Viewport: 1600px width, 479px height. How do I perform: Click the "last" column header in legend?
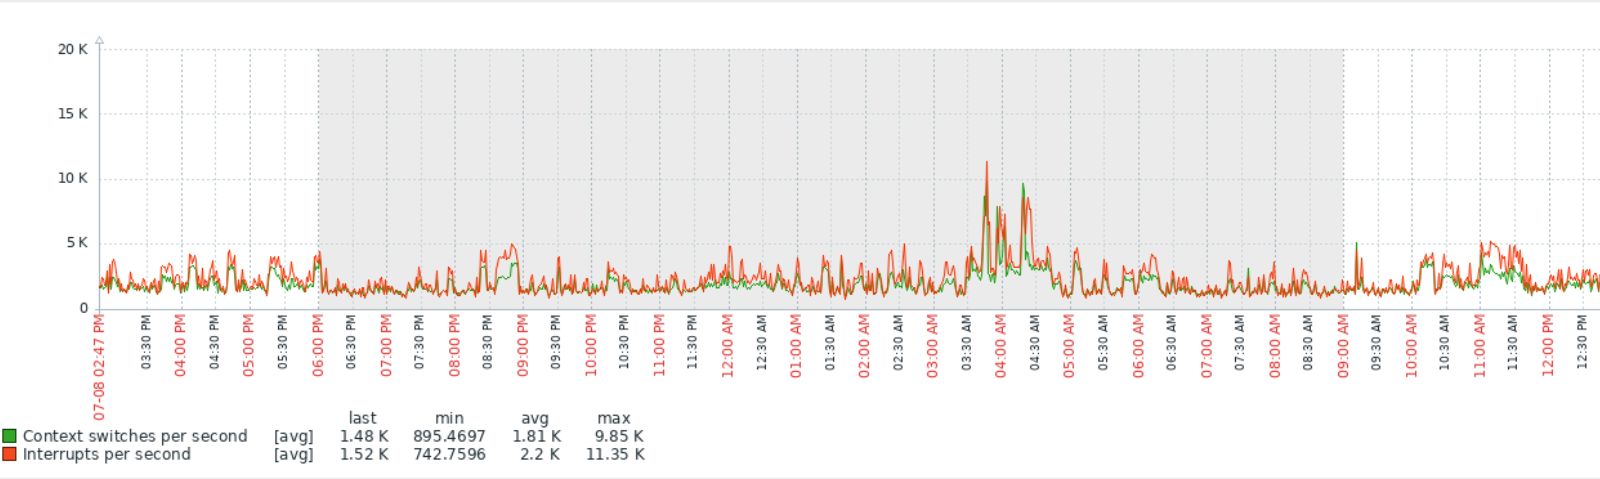coord(362,418)
